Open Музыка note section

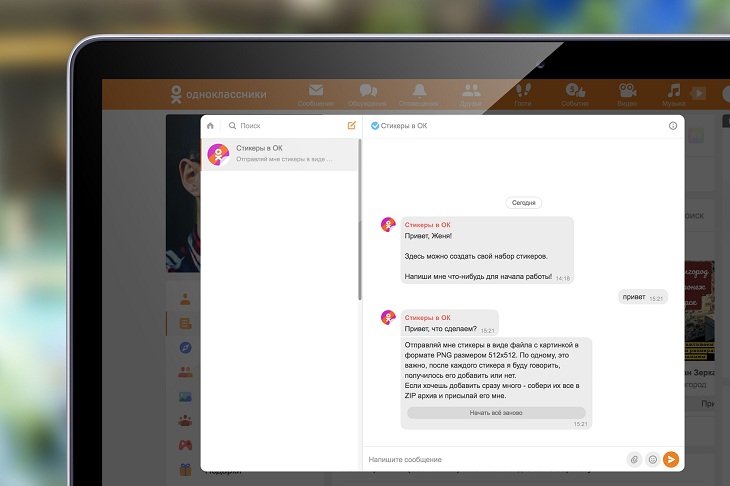(674, 94)
